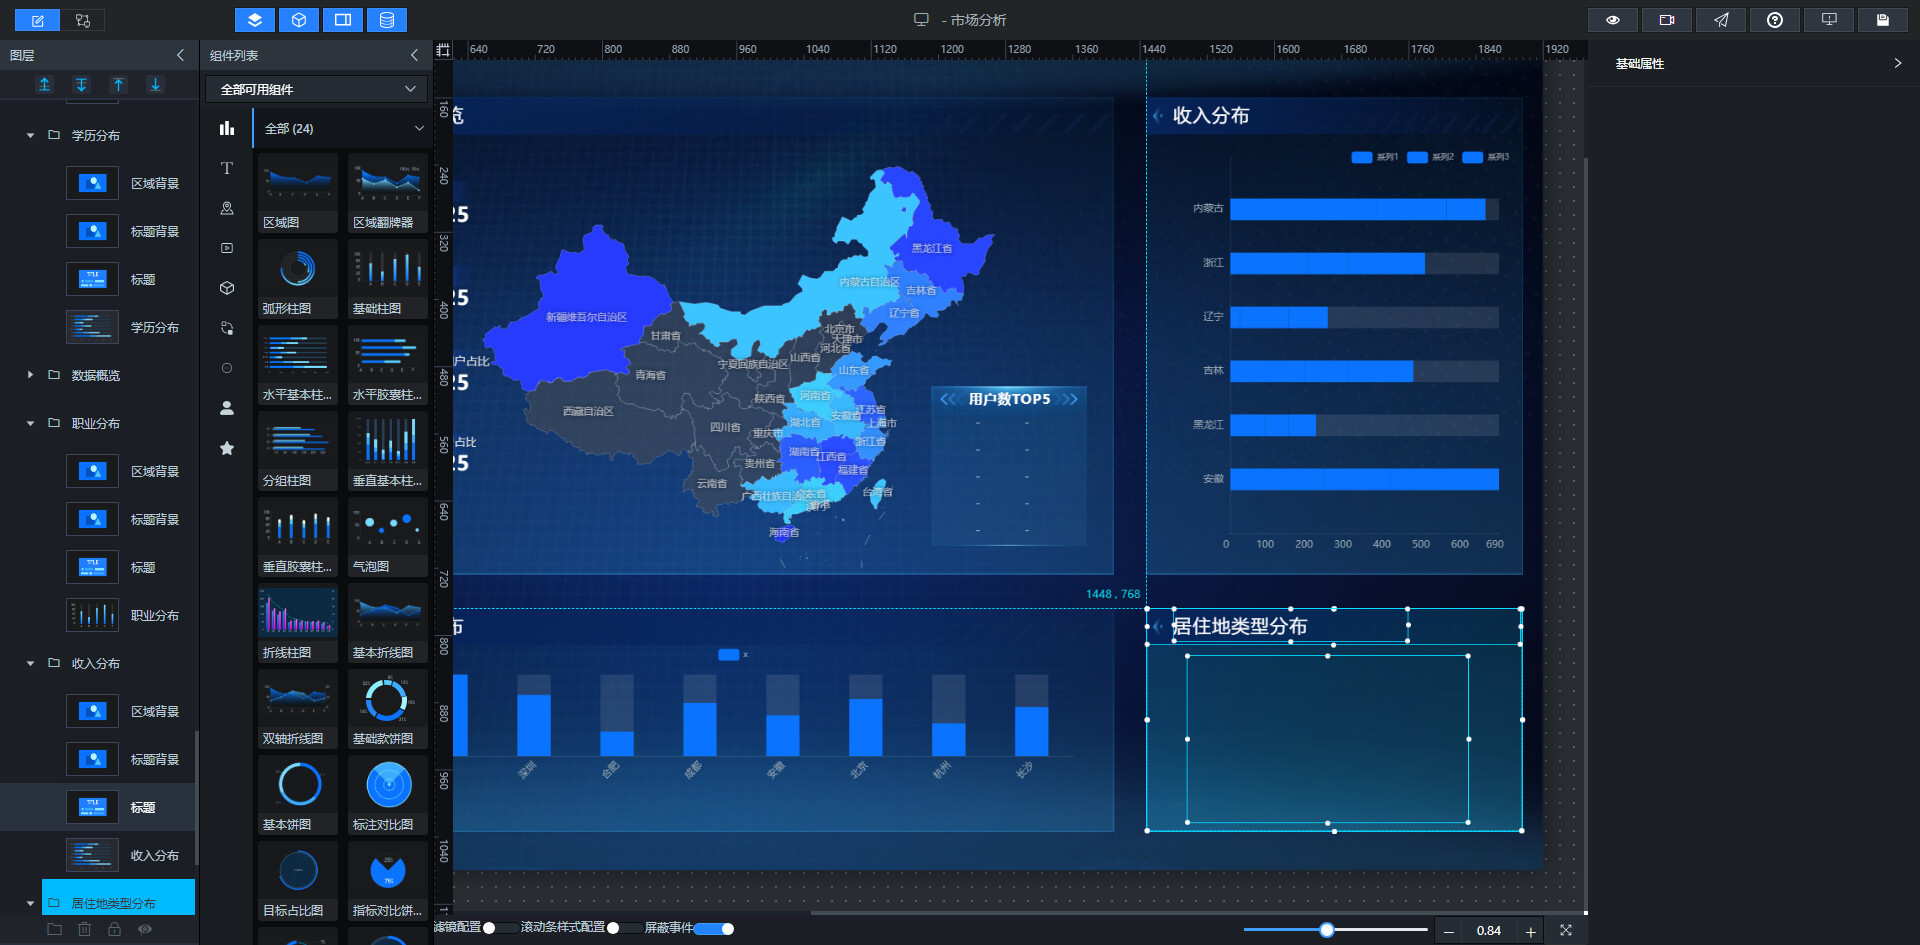Select the 全部 (24) component category
Screen dimensions: 1920x945
[341, 128]
